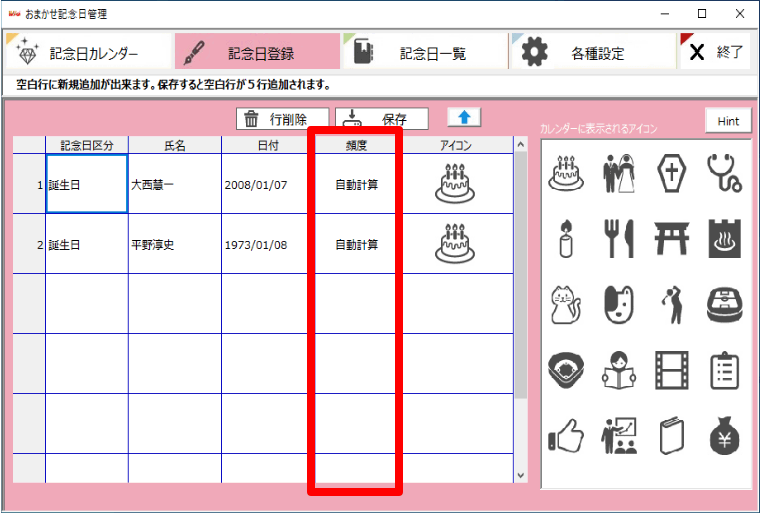Screen dimensions: 760x514
Task: Select the cat icon
Action: pos(566,305)
